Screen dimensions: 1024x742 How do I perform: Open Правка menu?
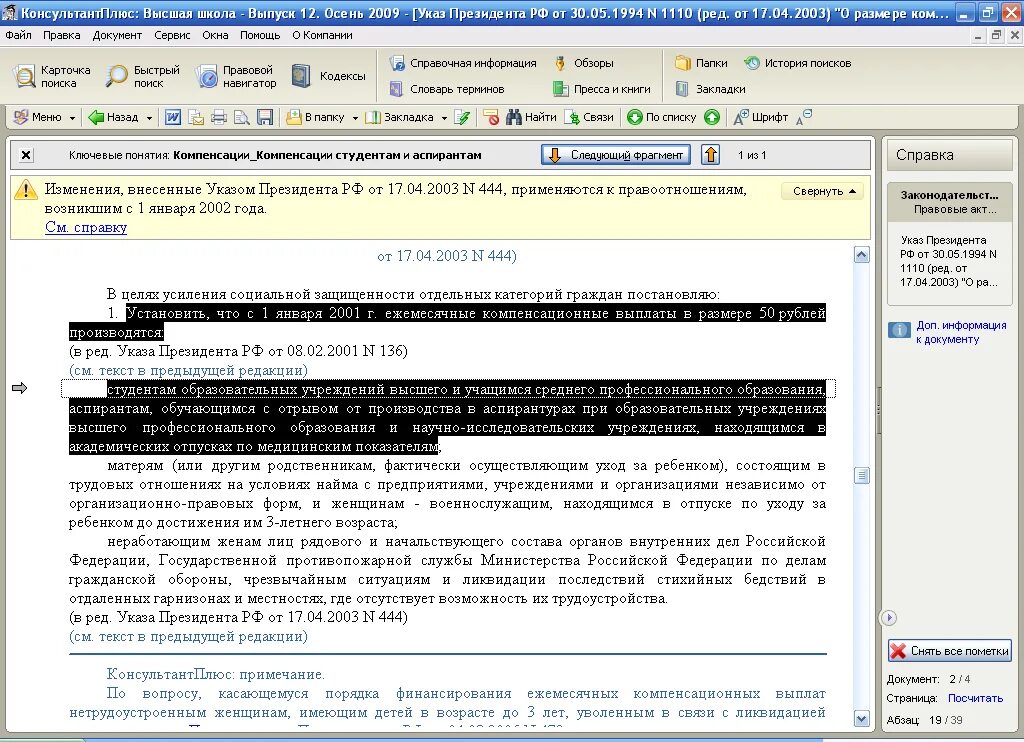[61, 35]
